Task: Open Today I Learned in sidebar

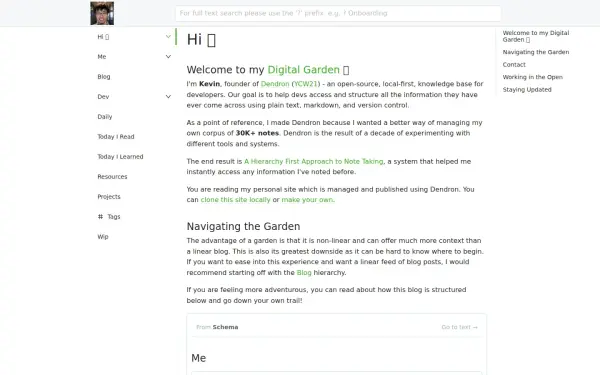Action: 120,157
